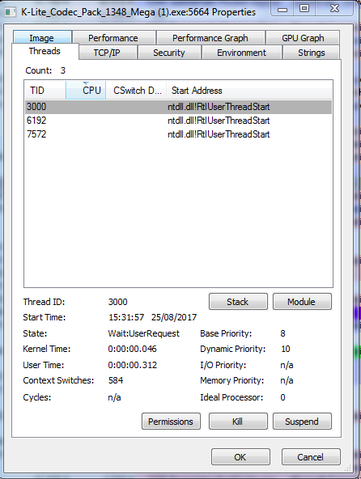Click the Context Switches value 584
The width and height of the screenshot is (361, 479).
(x=116, y=380)
